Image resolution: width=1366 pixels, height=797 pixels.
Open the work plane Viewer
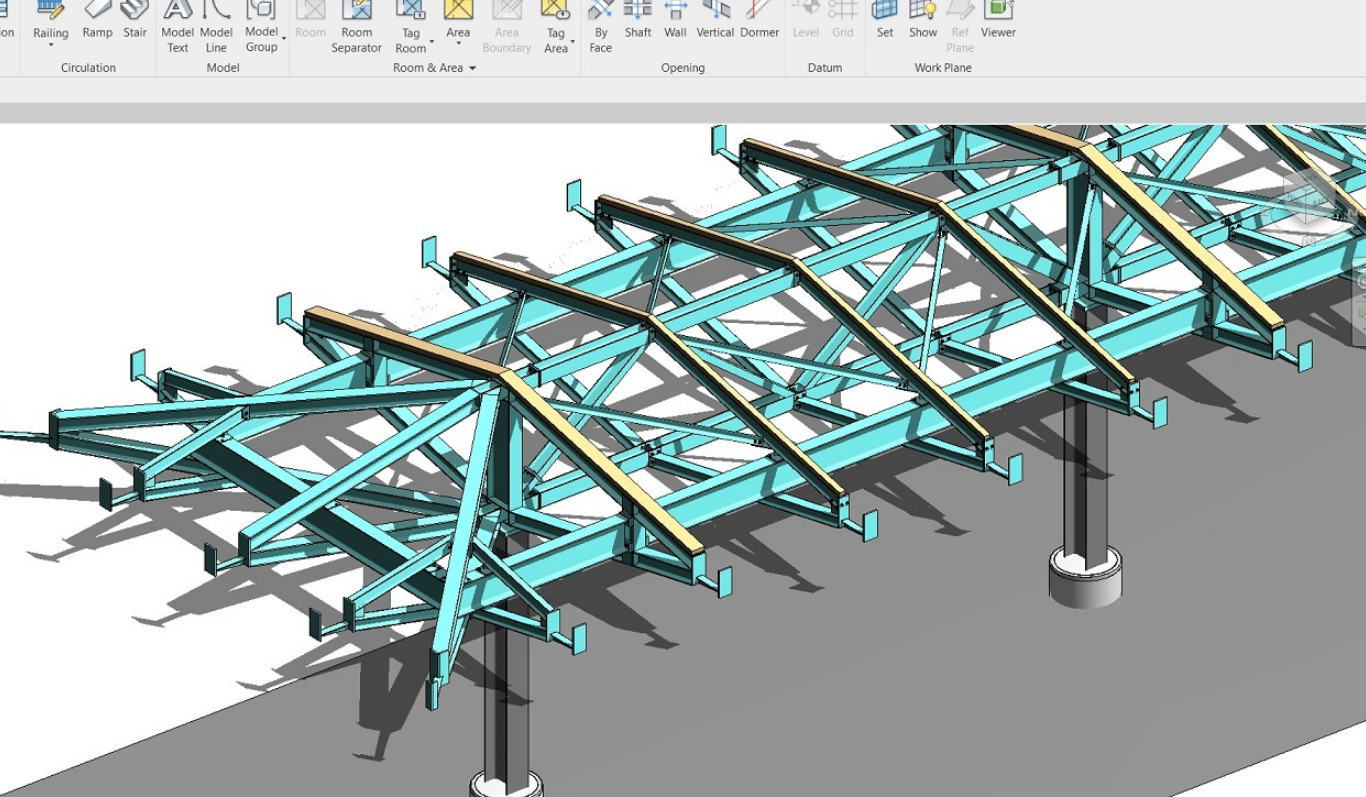pyautogui.click(x=998, y=20)
